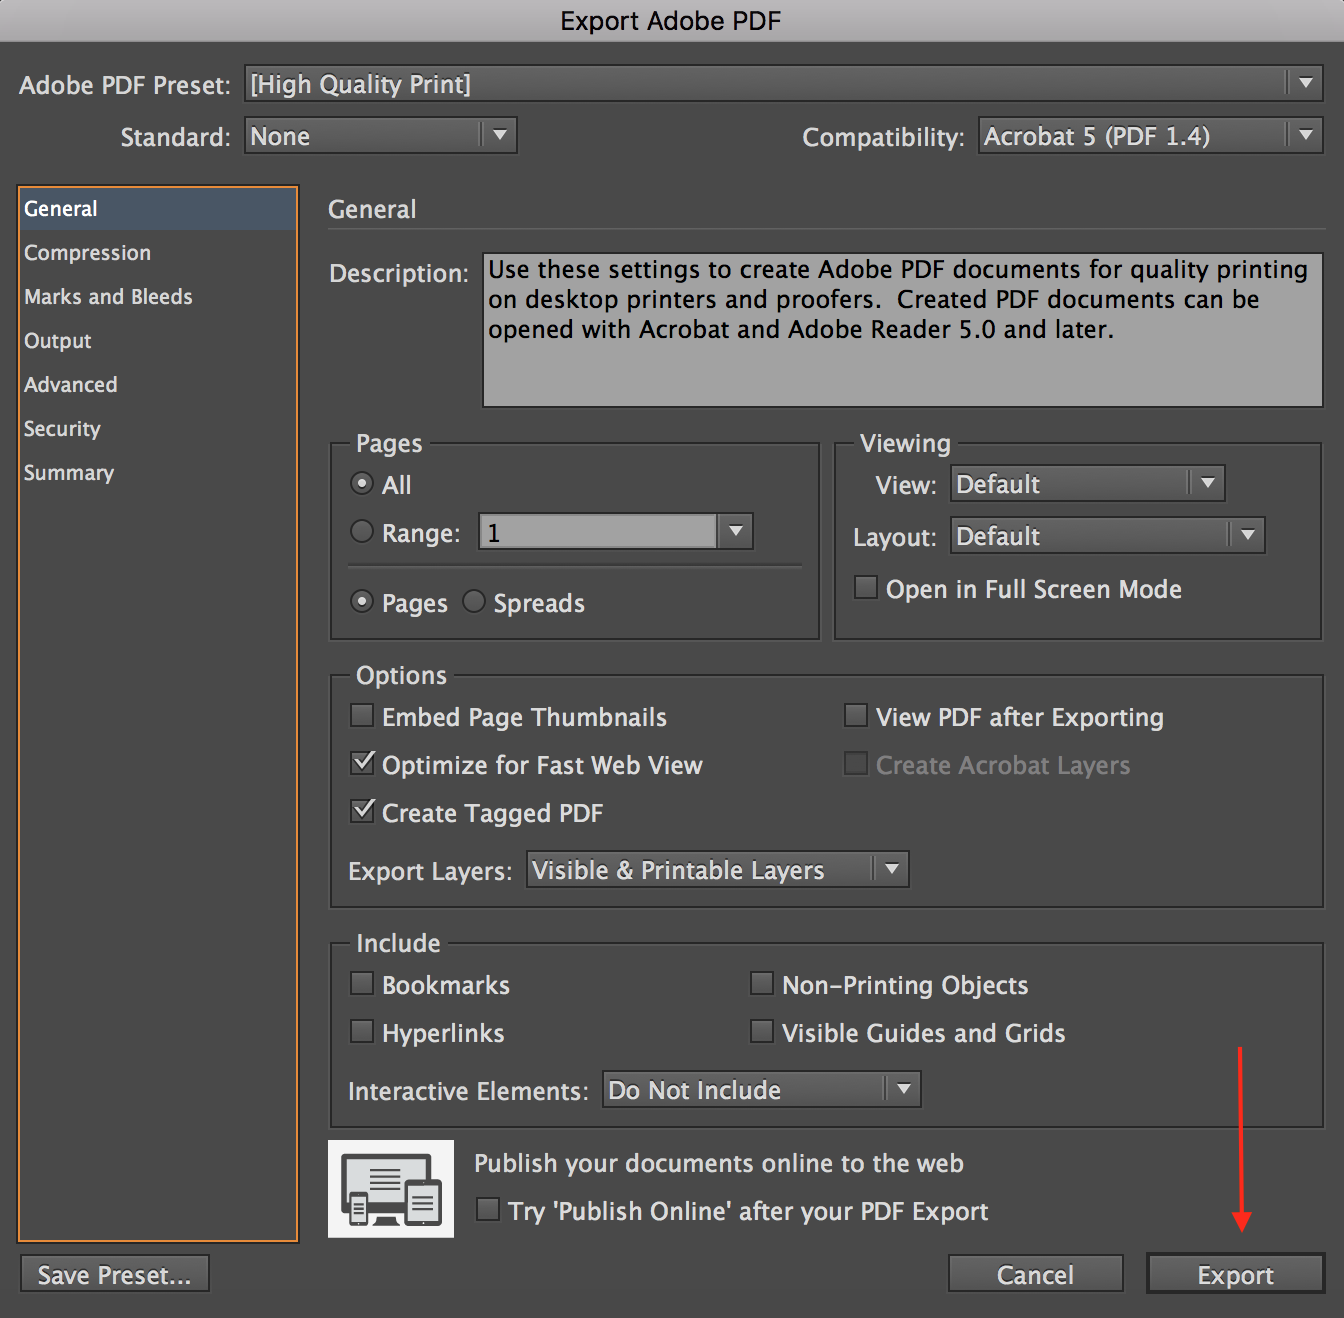Image resolution: width=1344 pixels, height=1318 pixels.
Task: Open the Advanced settings panel
Action: coord(158,385)
